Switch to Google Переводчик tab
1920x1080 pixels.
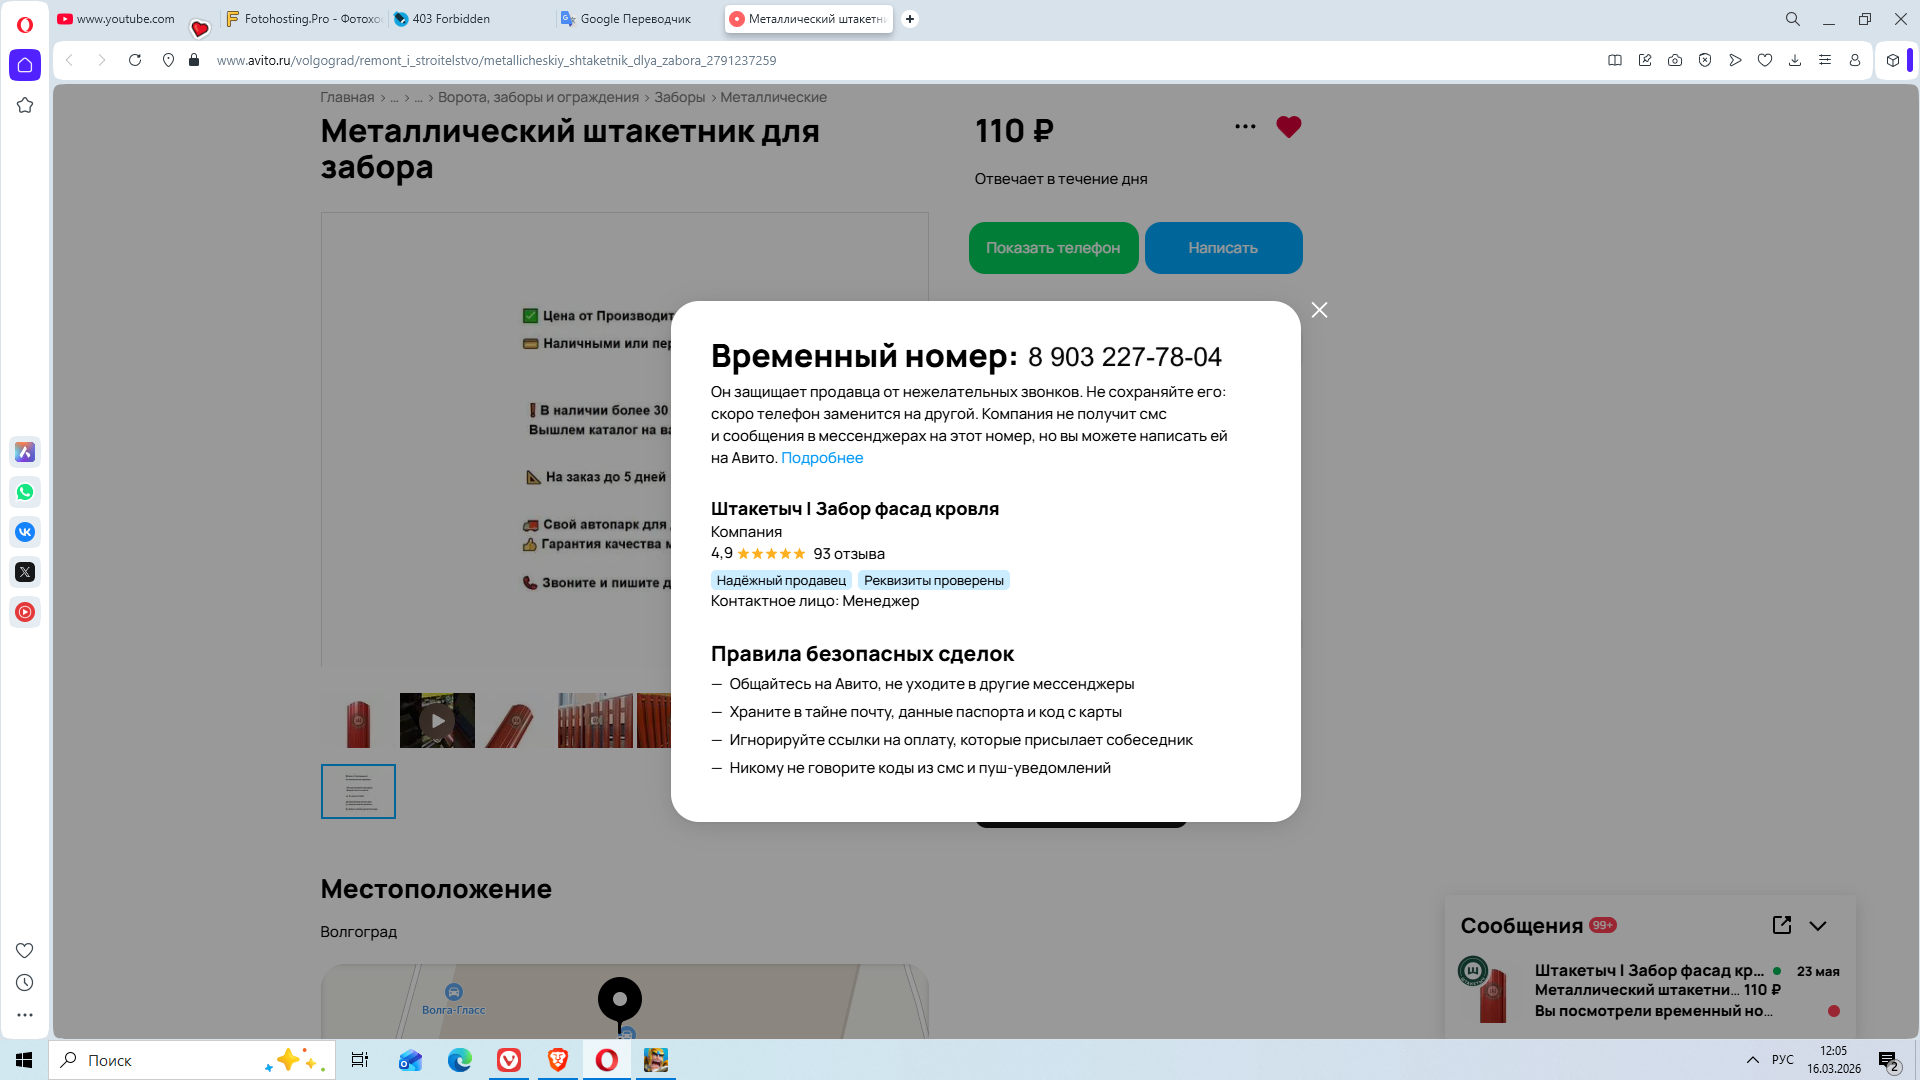coord(635,19)
